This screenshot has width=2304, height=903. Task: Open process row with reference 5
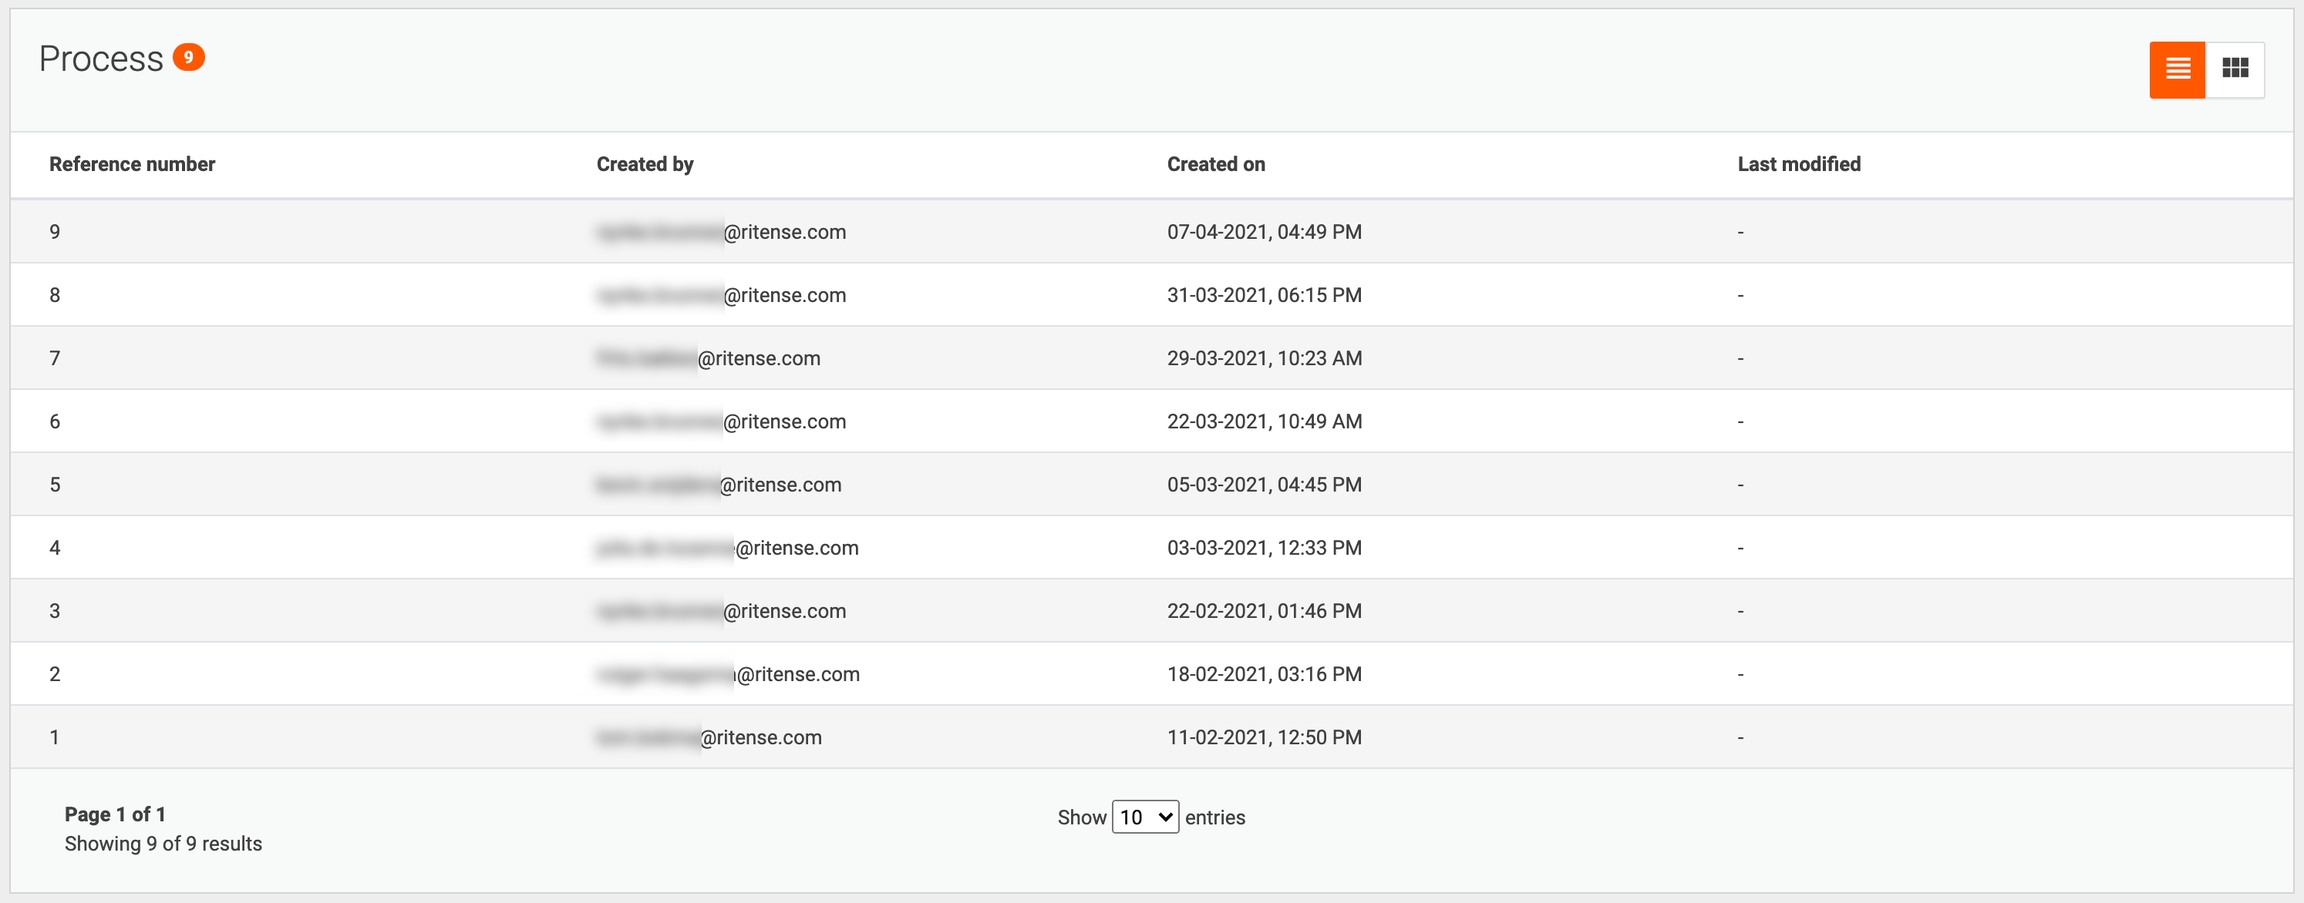pos(55,485)
